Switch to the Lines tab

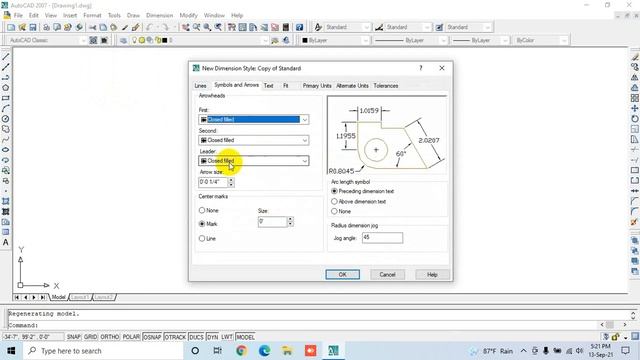[200, 86]
